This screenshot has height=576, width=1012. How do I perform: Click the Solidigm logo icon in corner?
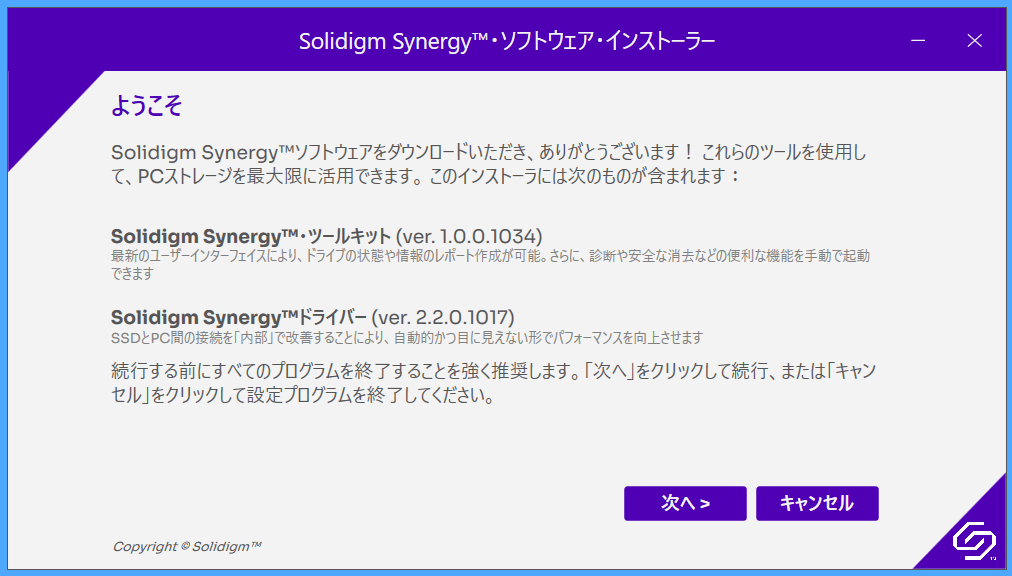point(974,540)
